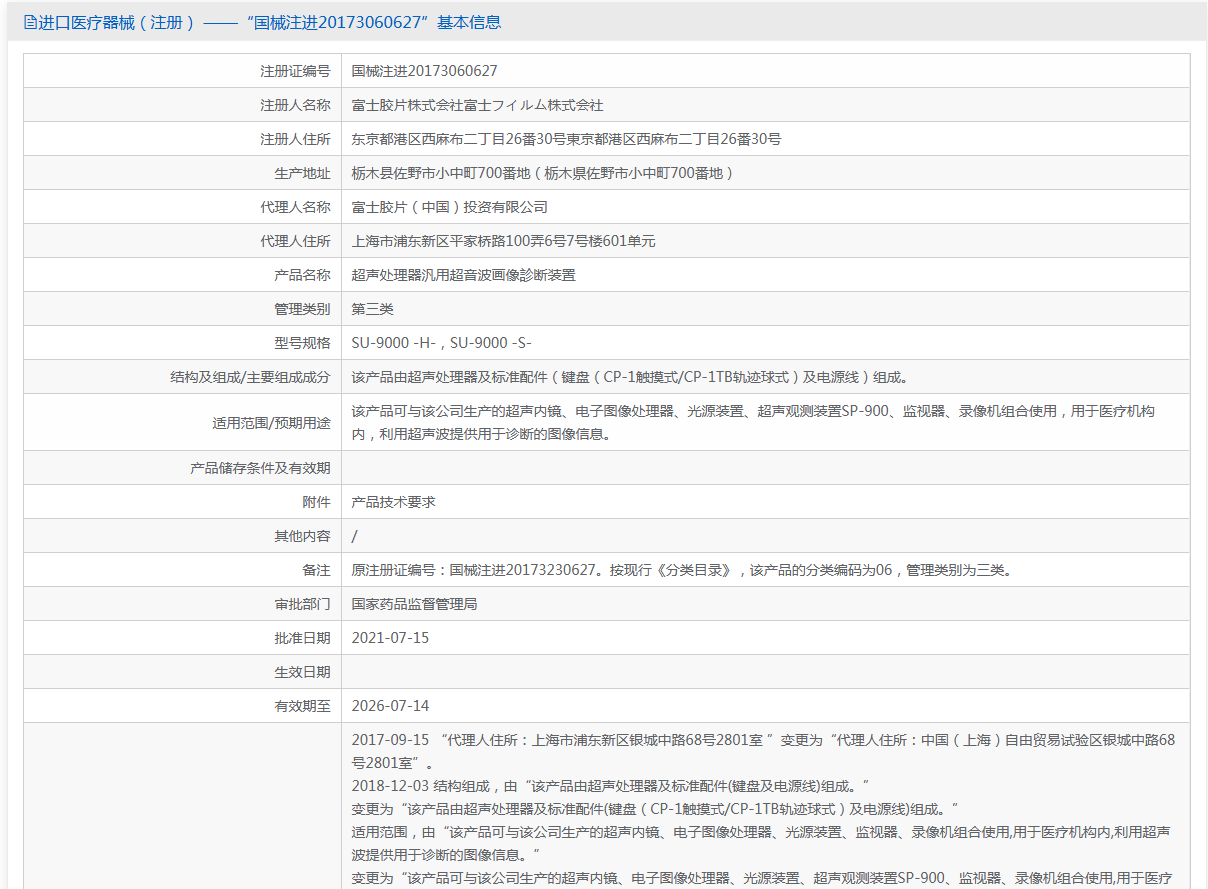
Task: Select product name 超声处理器汎用超音波画像診断装置
Action: coord(464,275)
